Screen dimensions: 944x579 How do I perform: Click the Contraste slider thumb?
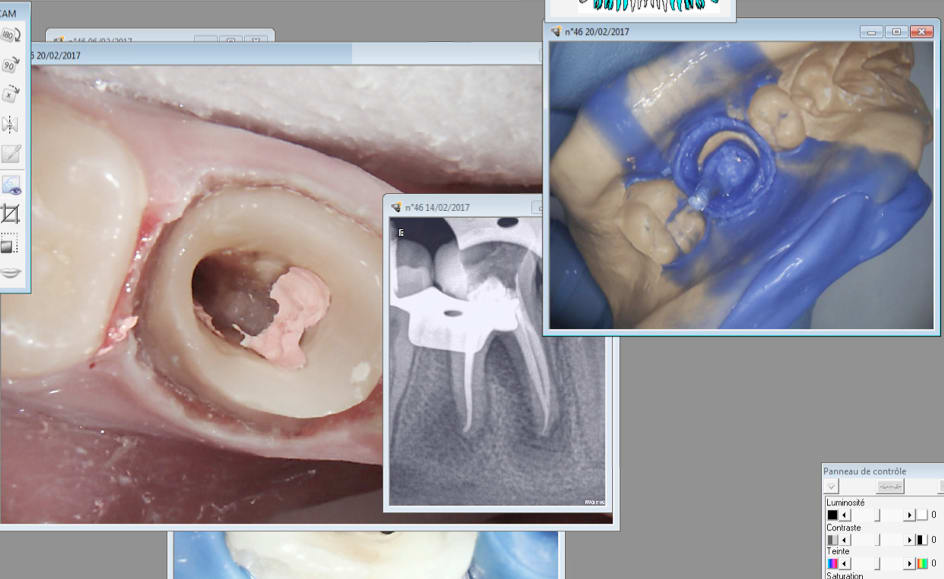coord(878,540)
